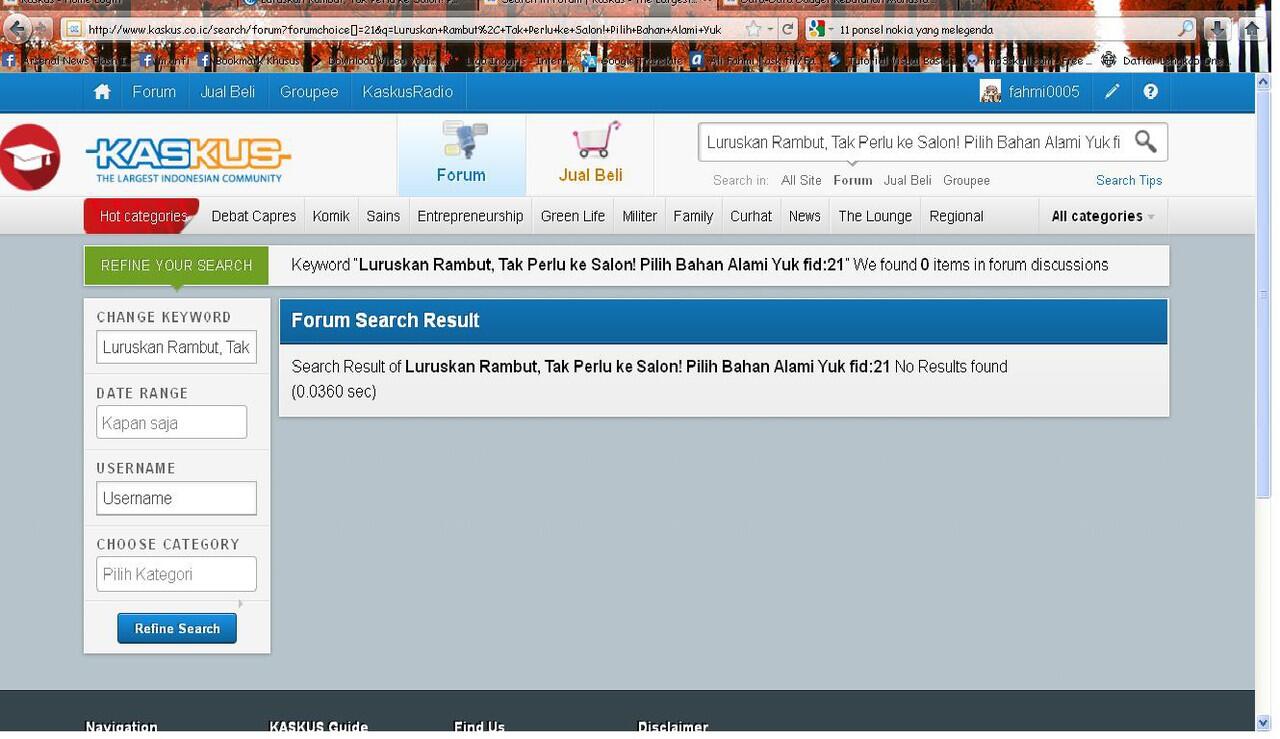The width and height of the screenshot is (1280, 739).
Task: Go to the Kaskus home icon
Action: [x=102, y=92]
